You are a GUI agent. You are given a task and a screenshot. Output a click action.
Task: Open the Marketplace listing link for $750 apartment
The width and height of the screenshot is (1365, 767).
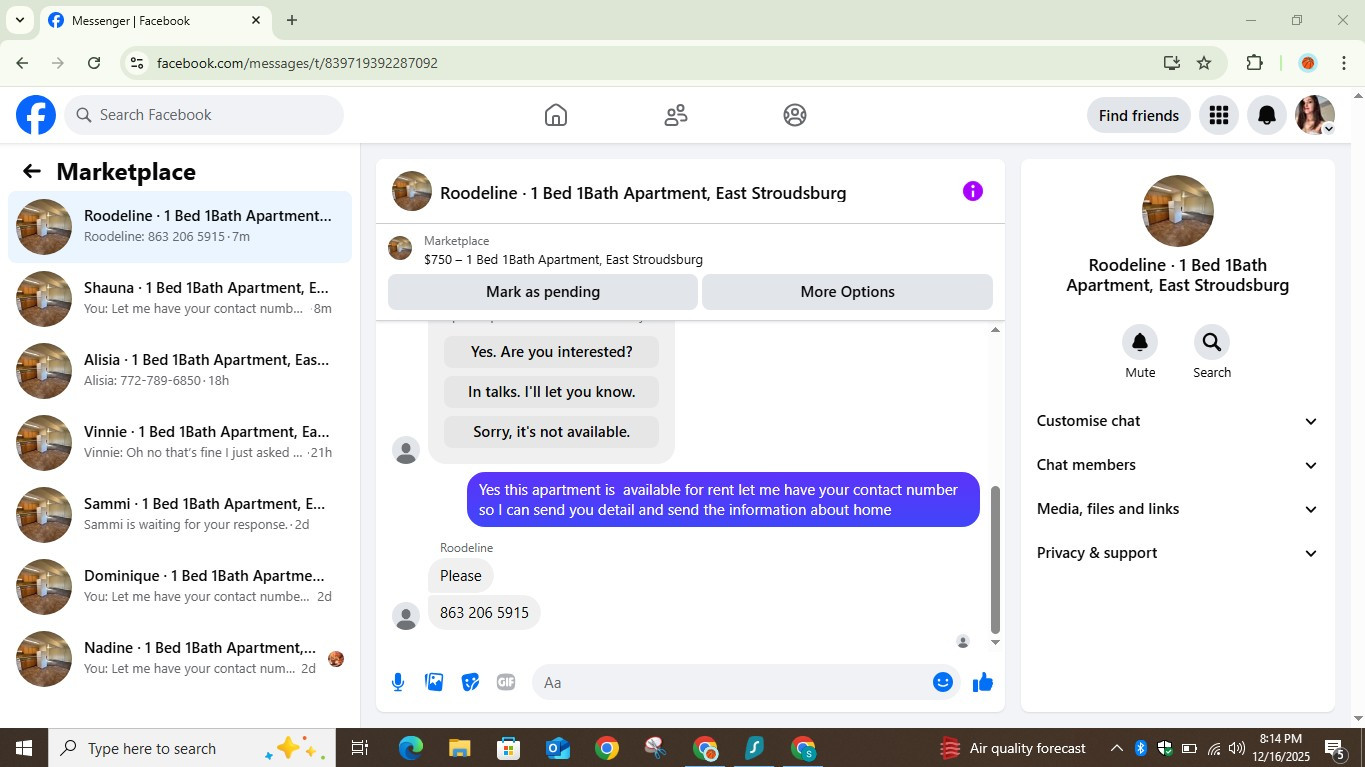point(563,259)
